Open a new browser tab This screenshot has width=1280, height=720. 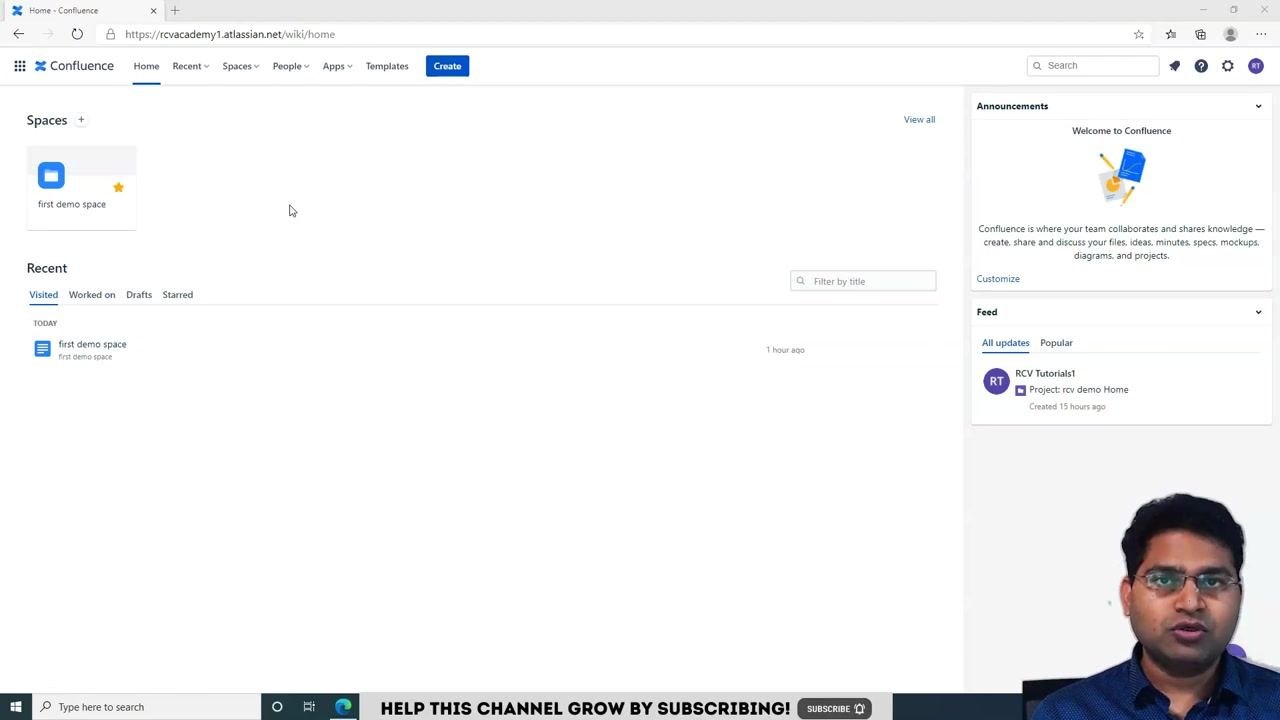[175, 10]
